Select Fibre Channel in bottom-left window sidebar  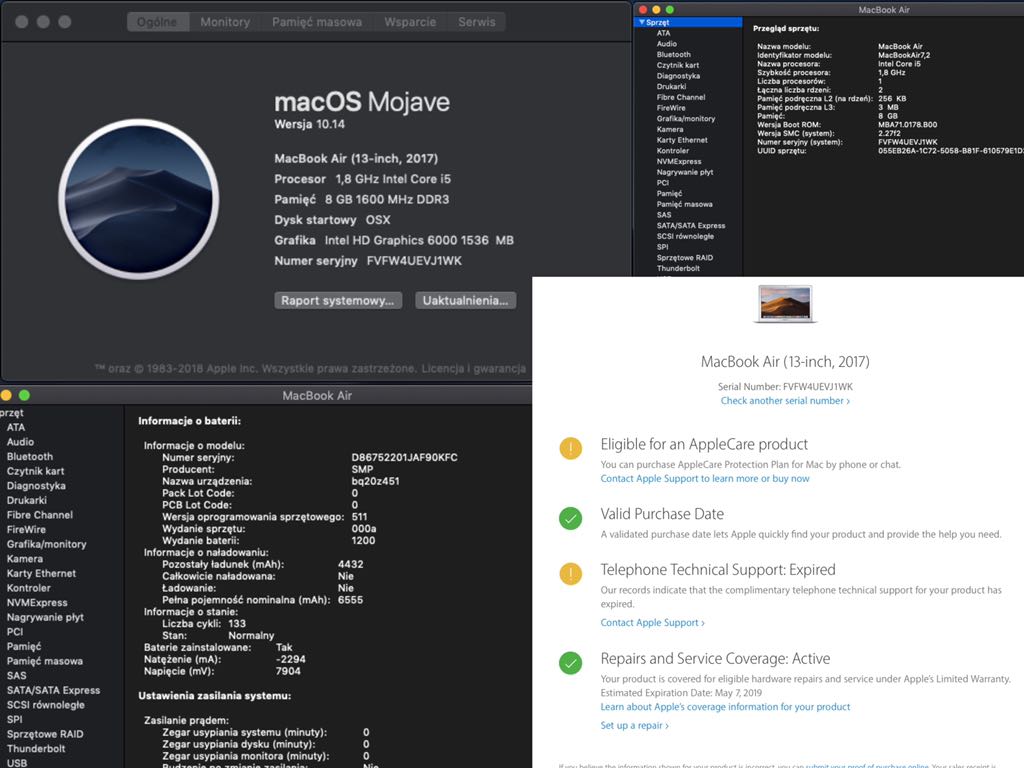tap(40, 515)
